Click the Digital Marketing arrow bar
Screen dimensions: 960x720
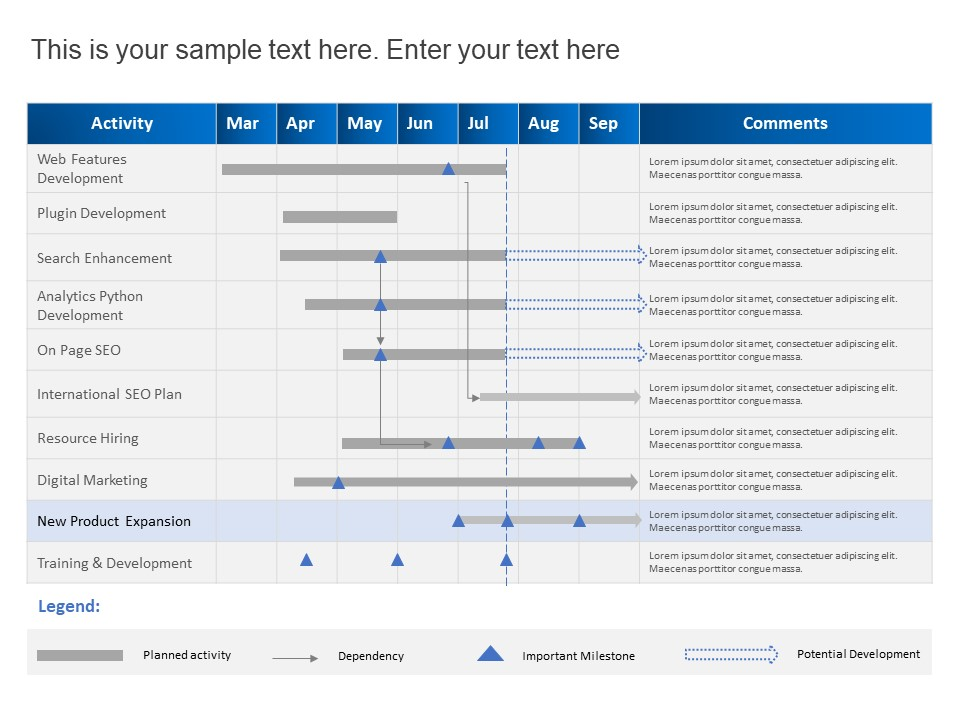point(466,482)
